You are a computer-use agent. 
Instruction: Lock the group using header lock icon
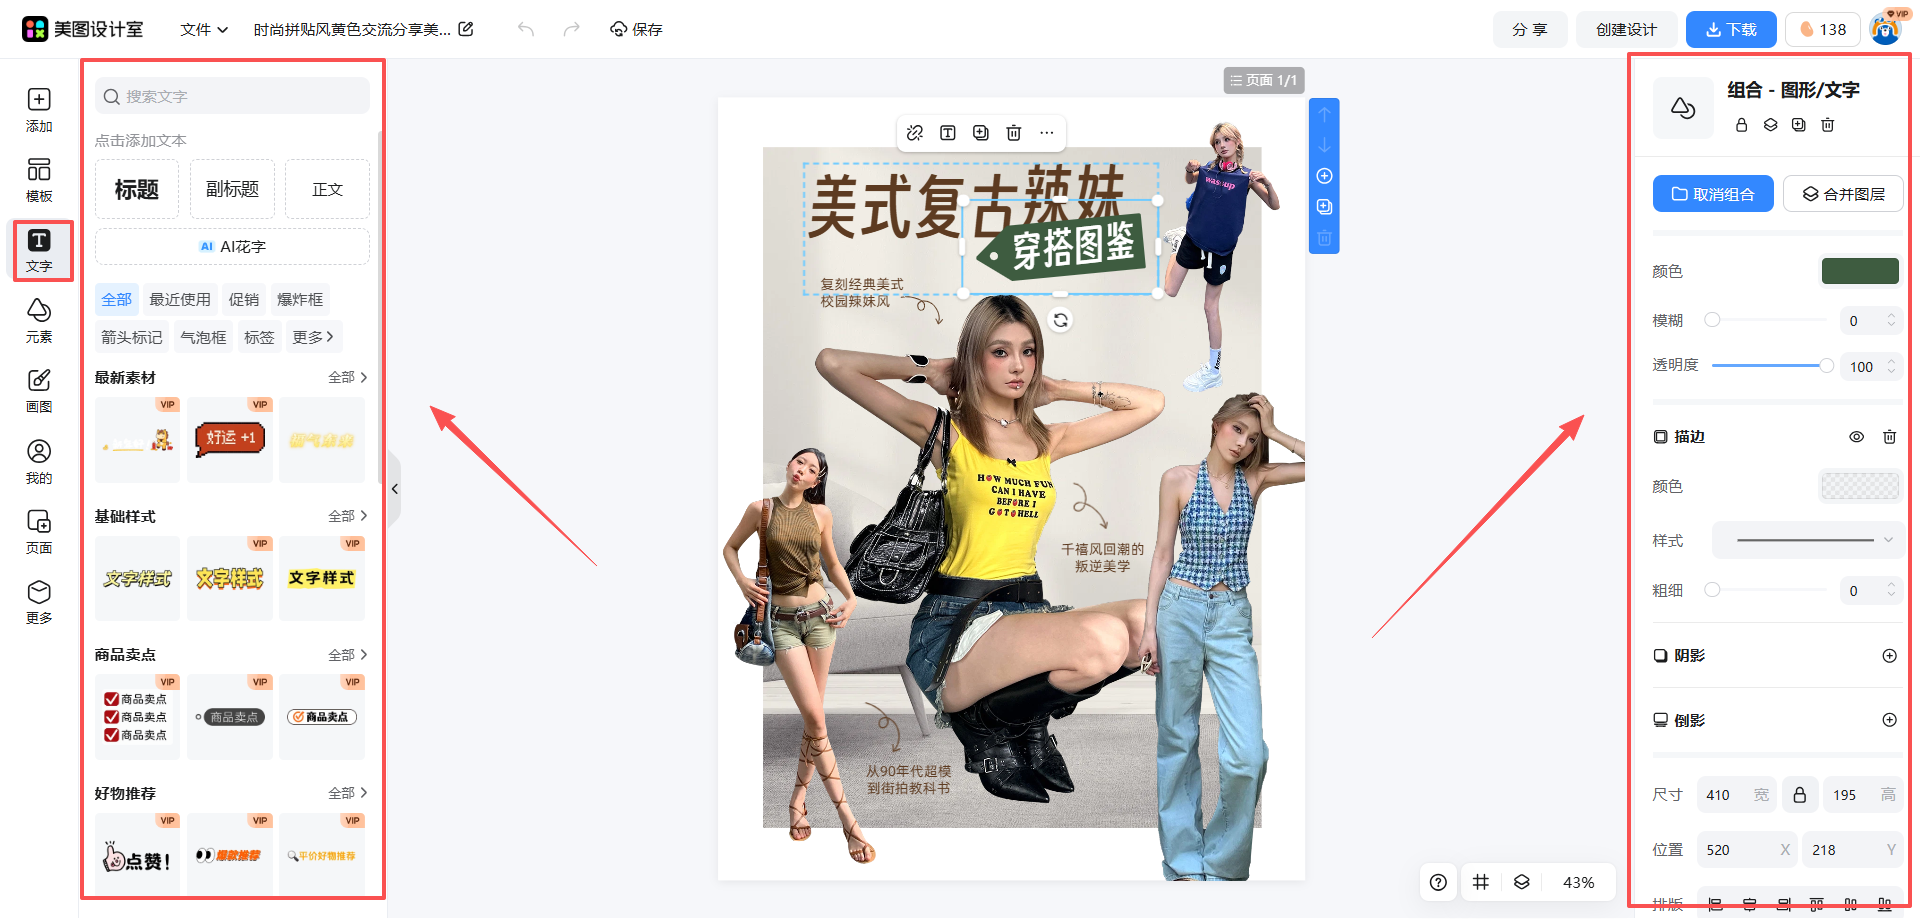(1741, 125)
